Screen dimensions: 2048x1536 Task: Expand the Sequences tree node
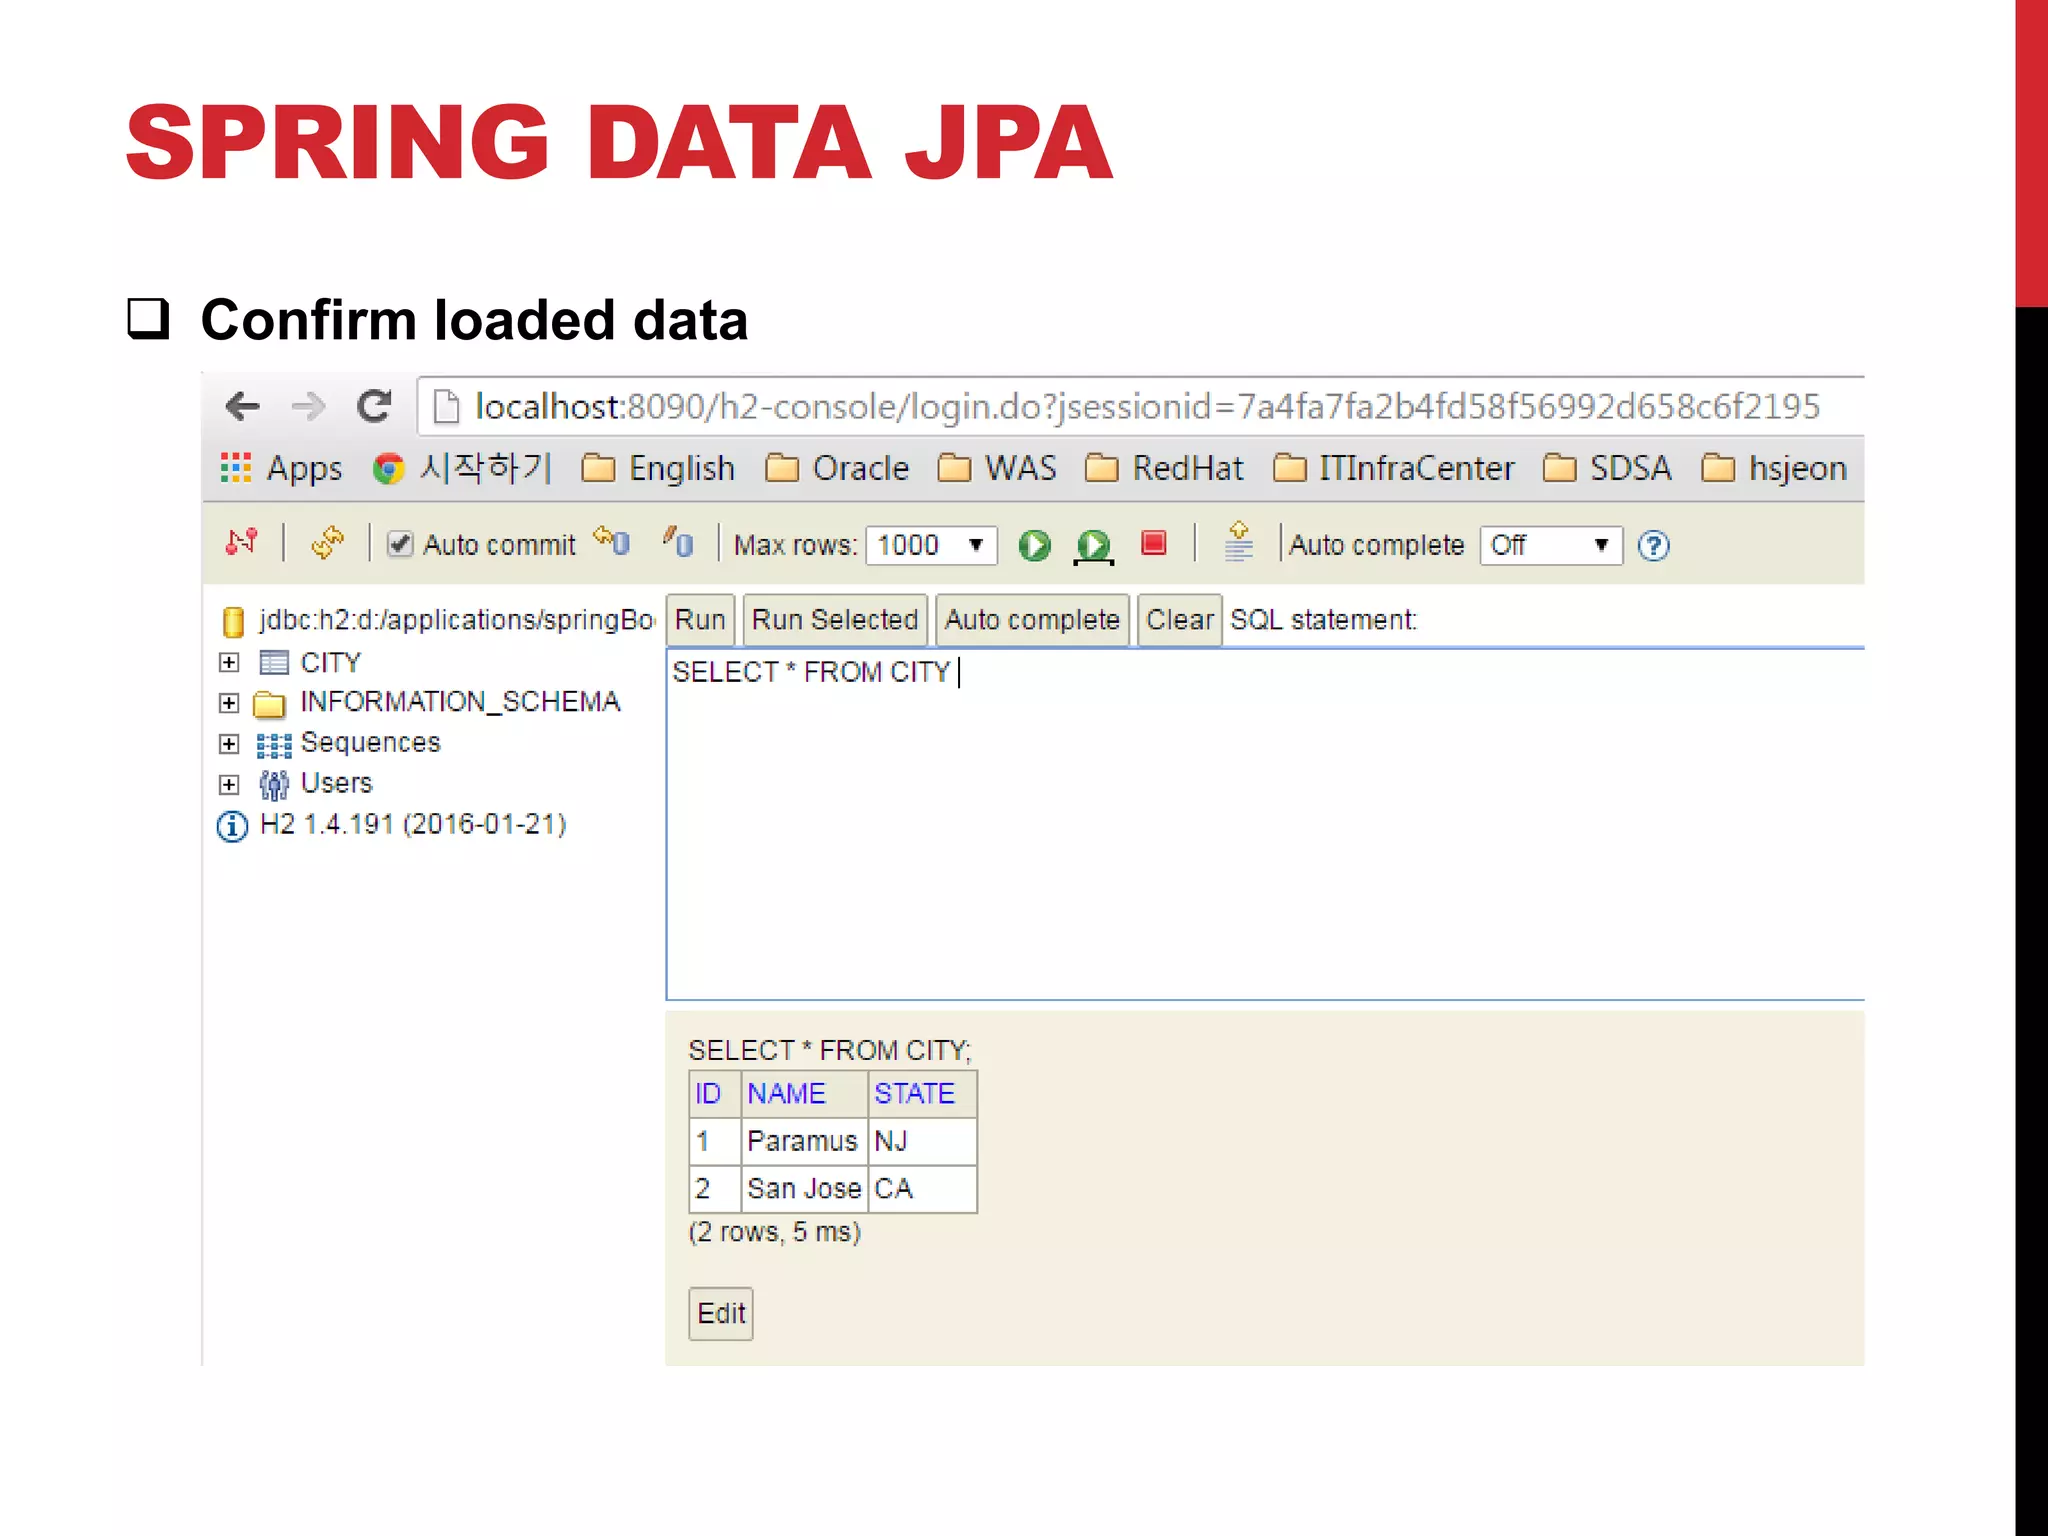point(229,744)
